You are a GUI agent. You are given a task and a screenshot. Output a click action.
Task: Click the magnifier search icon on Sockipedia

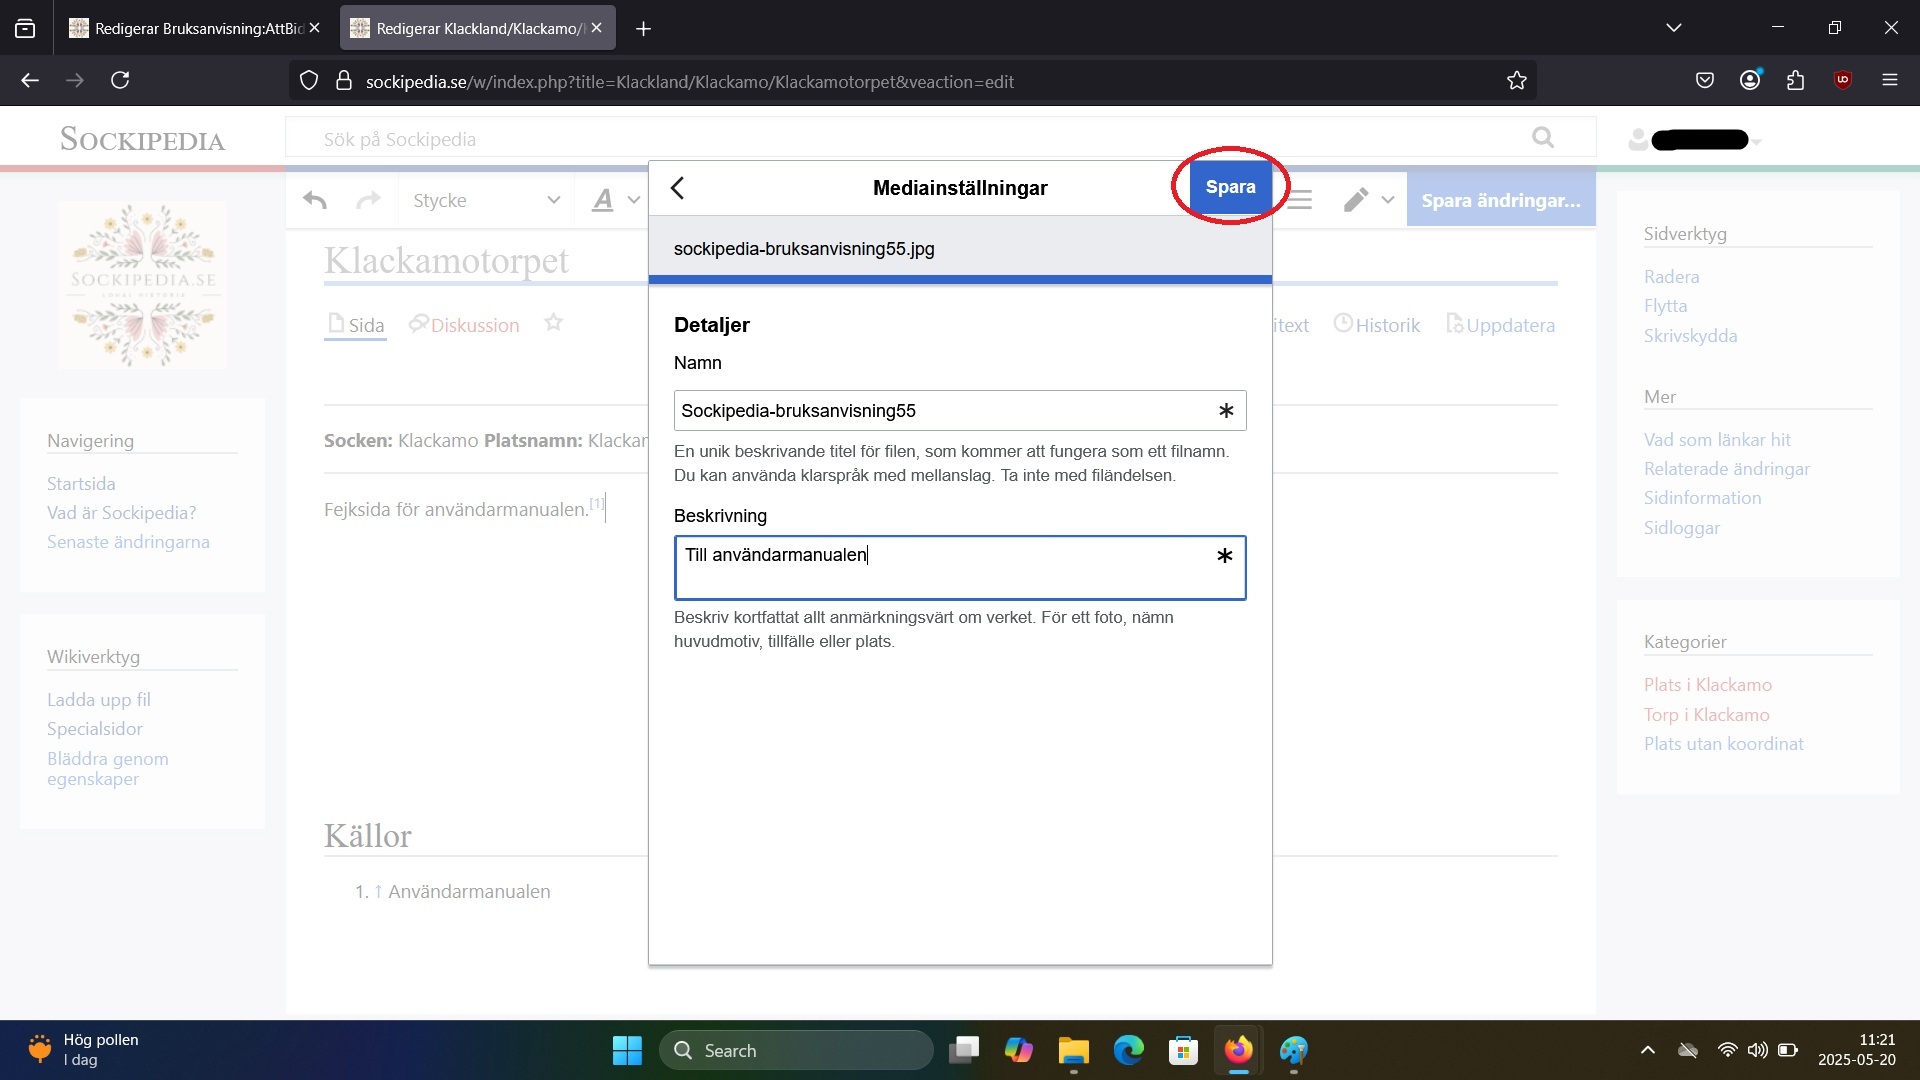point(1543,138)
